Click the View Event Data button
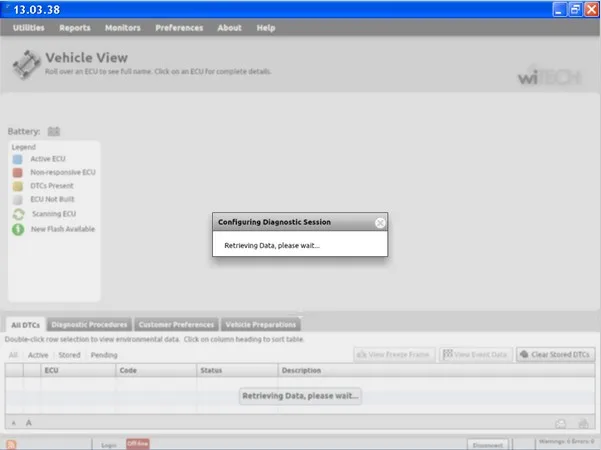The height and width of the screenshot is (450, 601). [x=476, y=355]
